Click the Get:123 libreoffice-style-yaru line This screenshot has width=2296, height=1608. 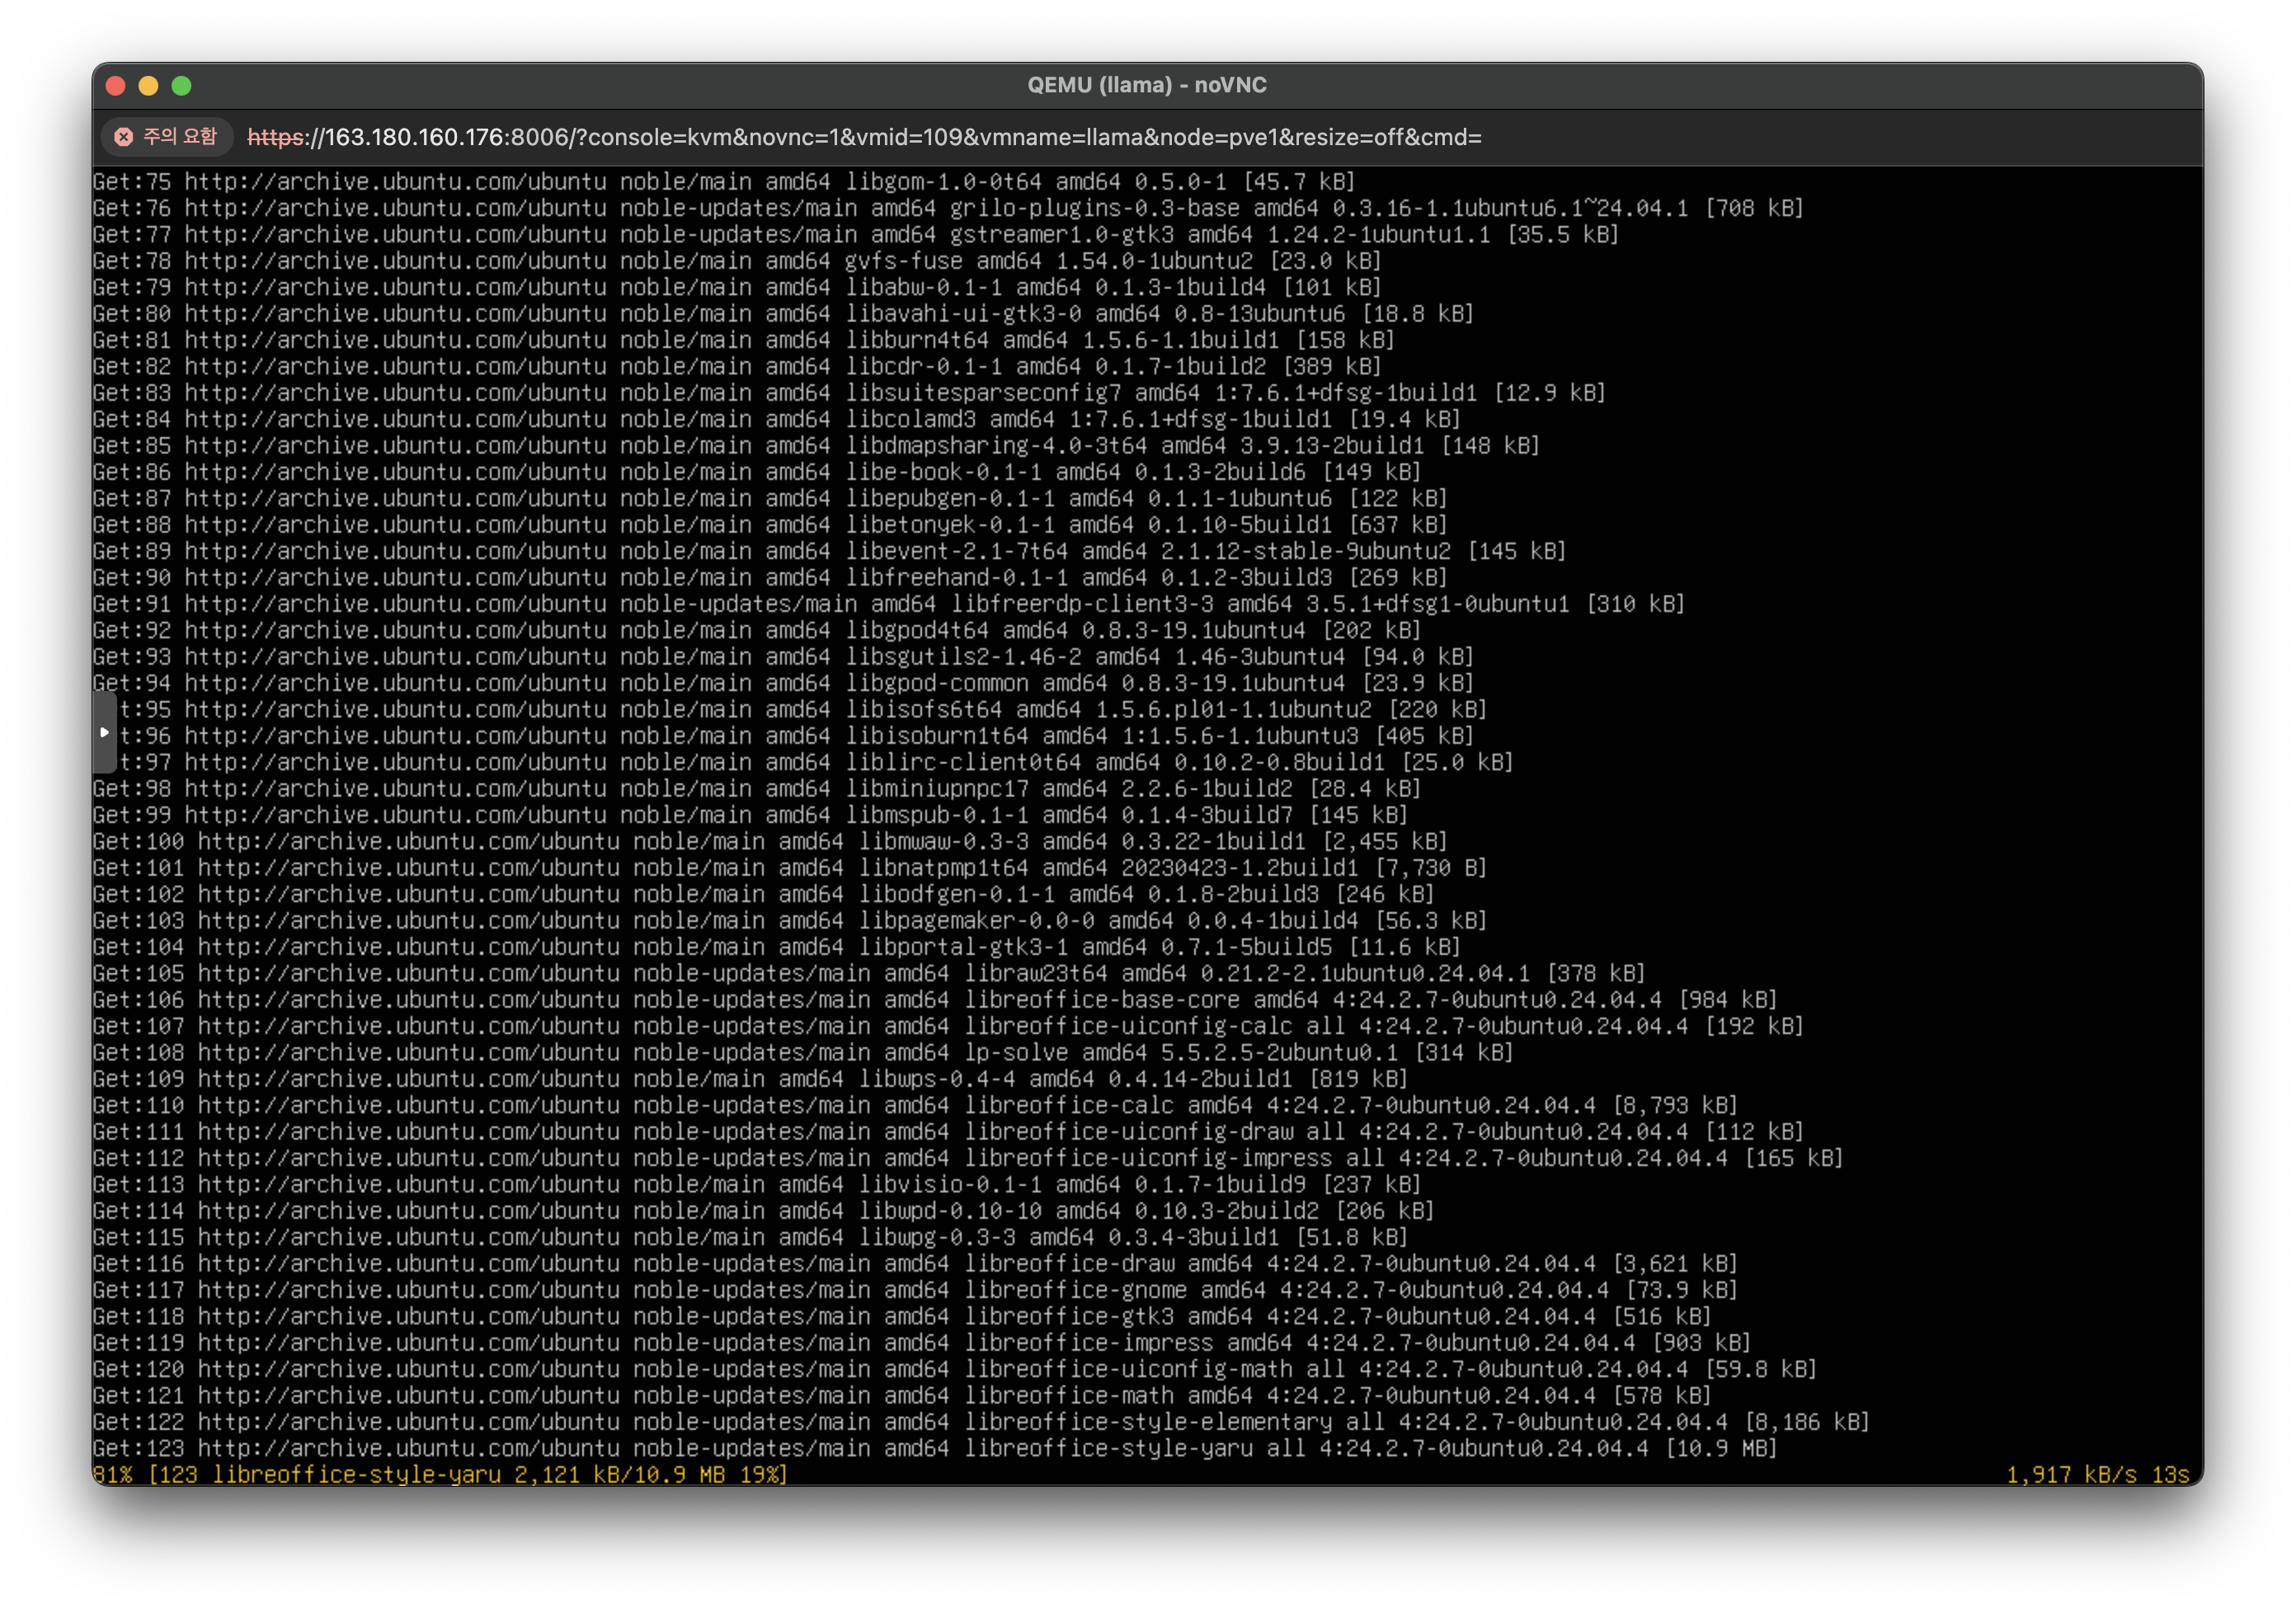(934, 1449)
